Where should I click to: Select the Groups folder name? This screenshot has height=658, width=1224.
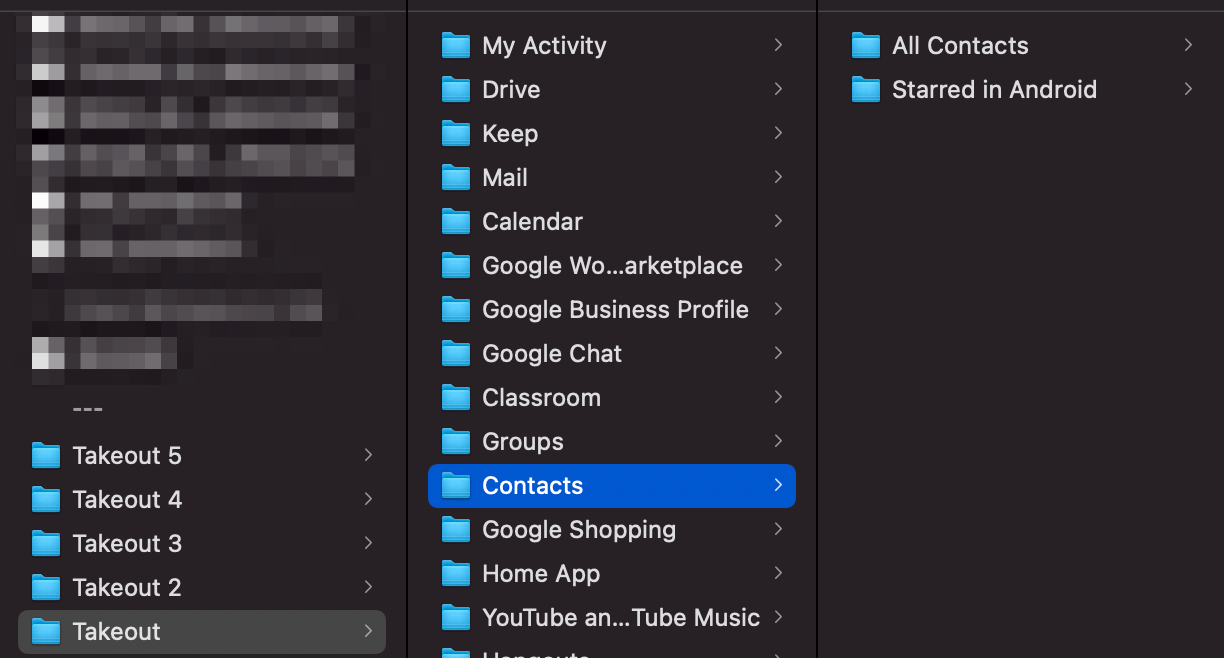(x=523, y=442)
